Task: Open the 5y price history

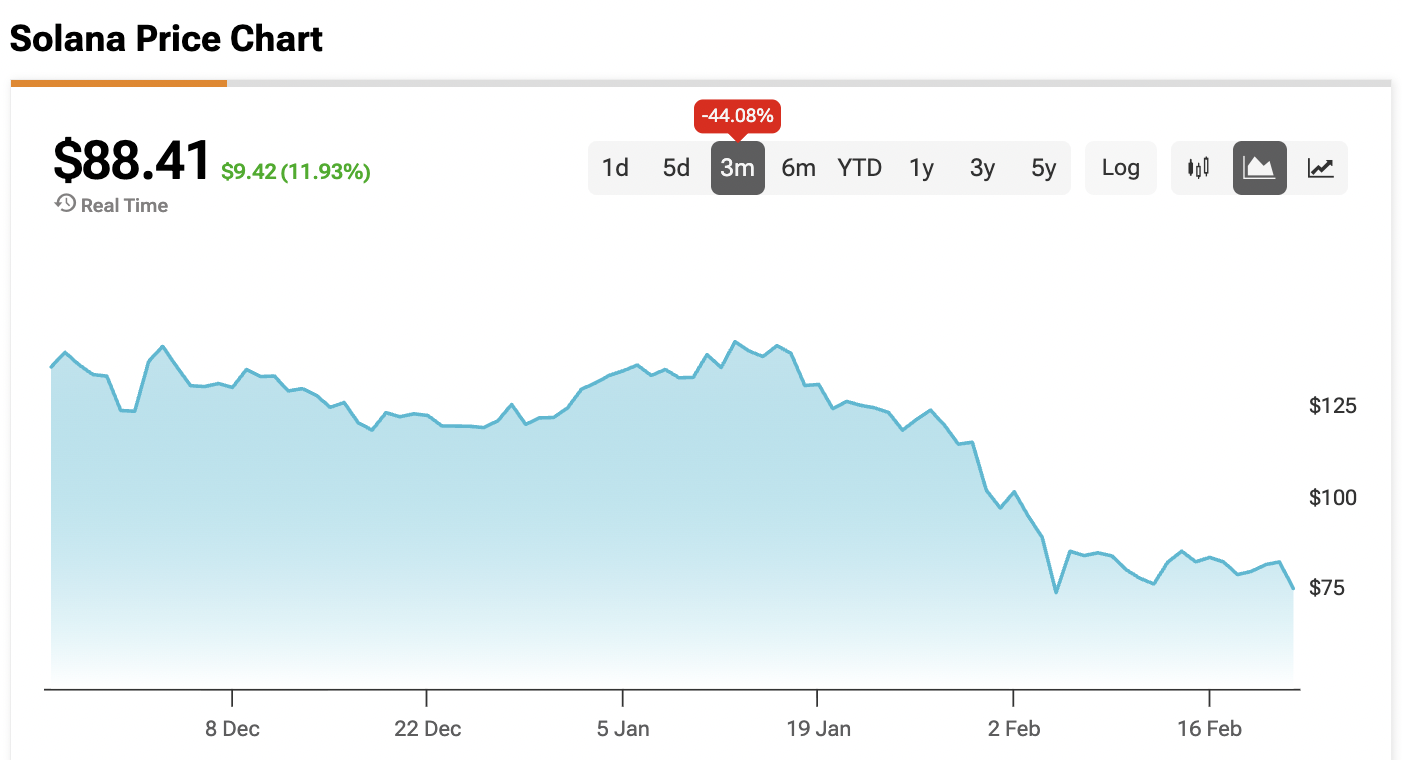Action: tap(1042, 168)
